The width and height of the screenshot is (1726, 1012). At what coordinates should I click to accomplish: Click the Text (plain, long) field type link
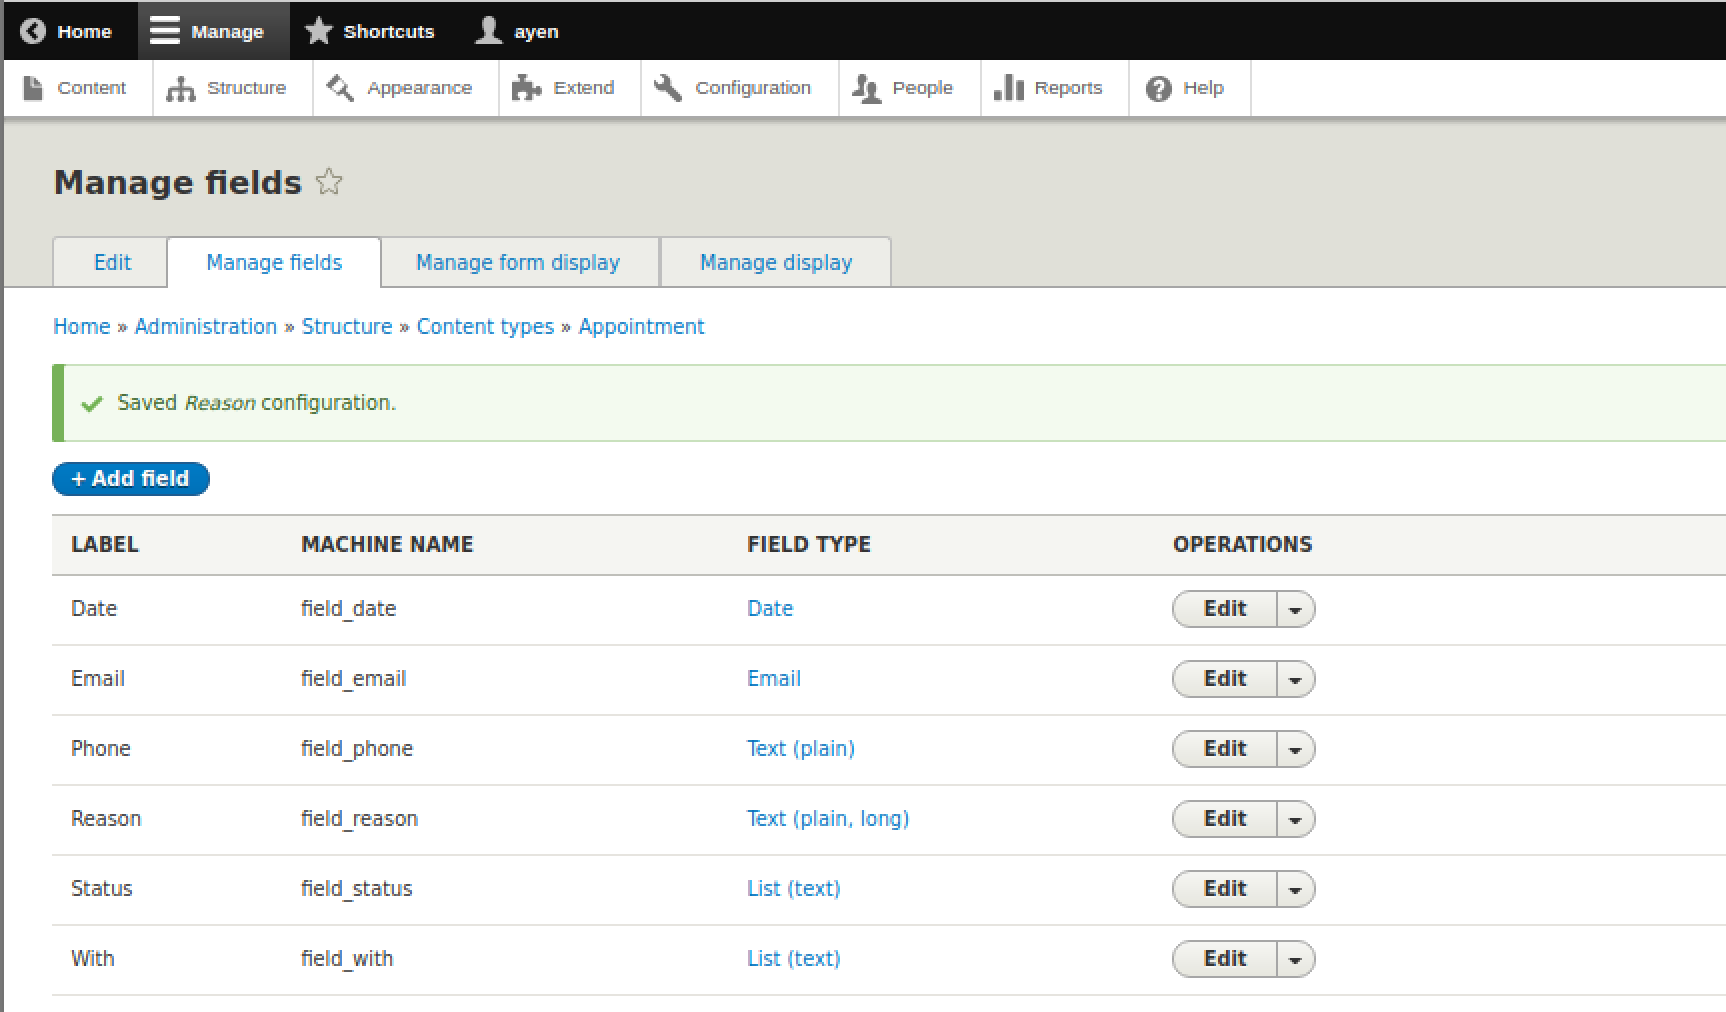[x=827, y=819]
